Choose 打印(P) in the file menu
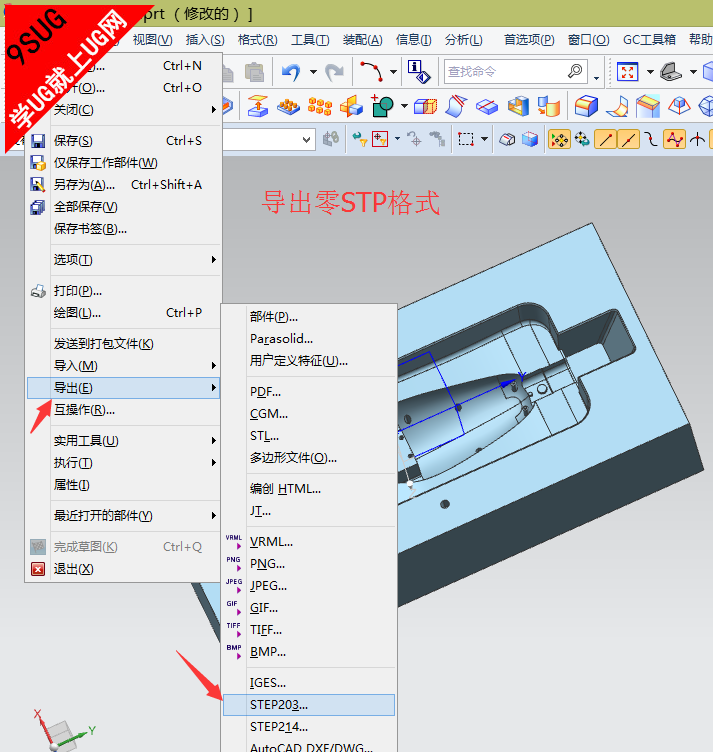The width and height of the screenshot is (713, 752). point(124,291)
